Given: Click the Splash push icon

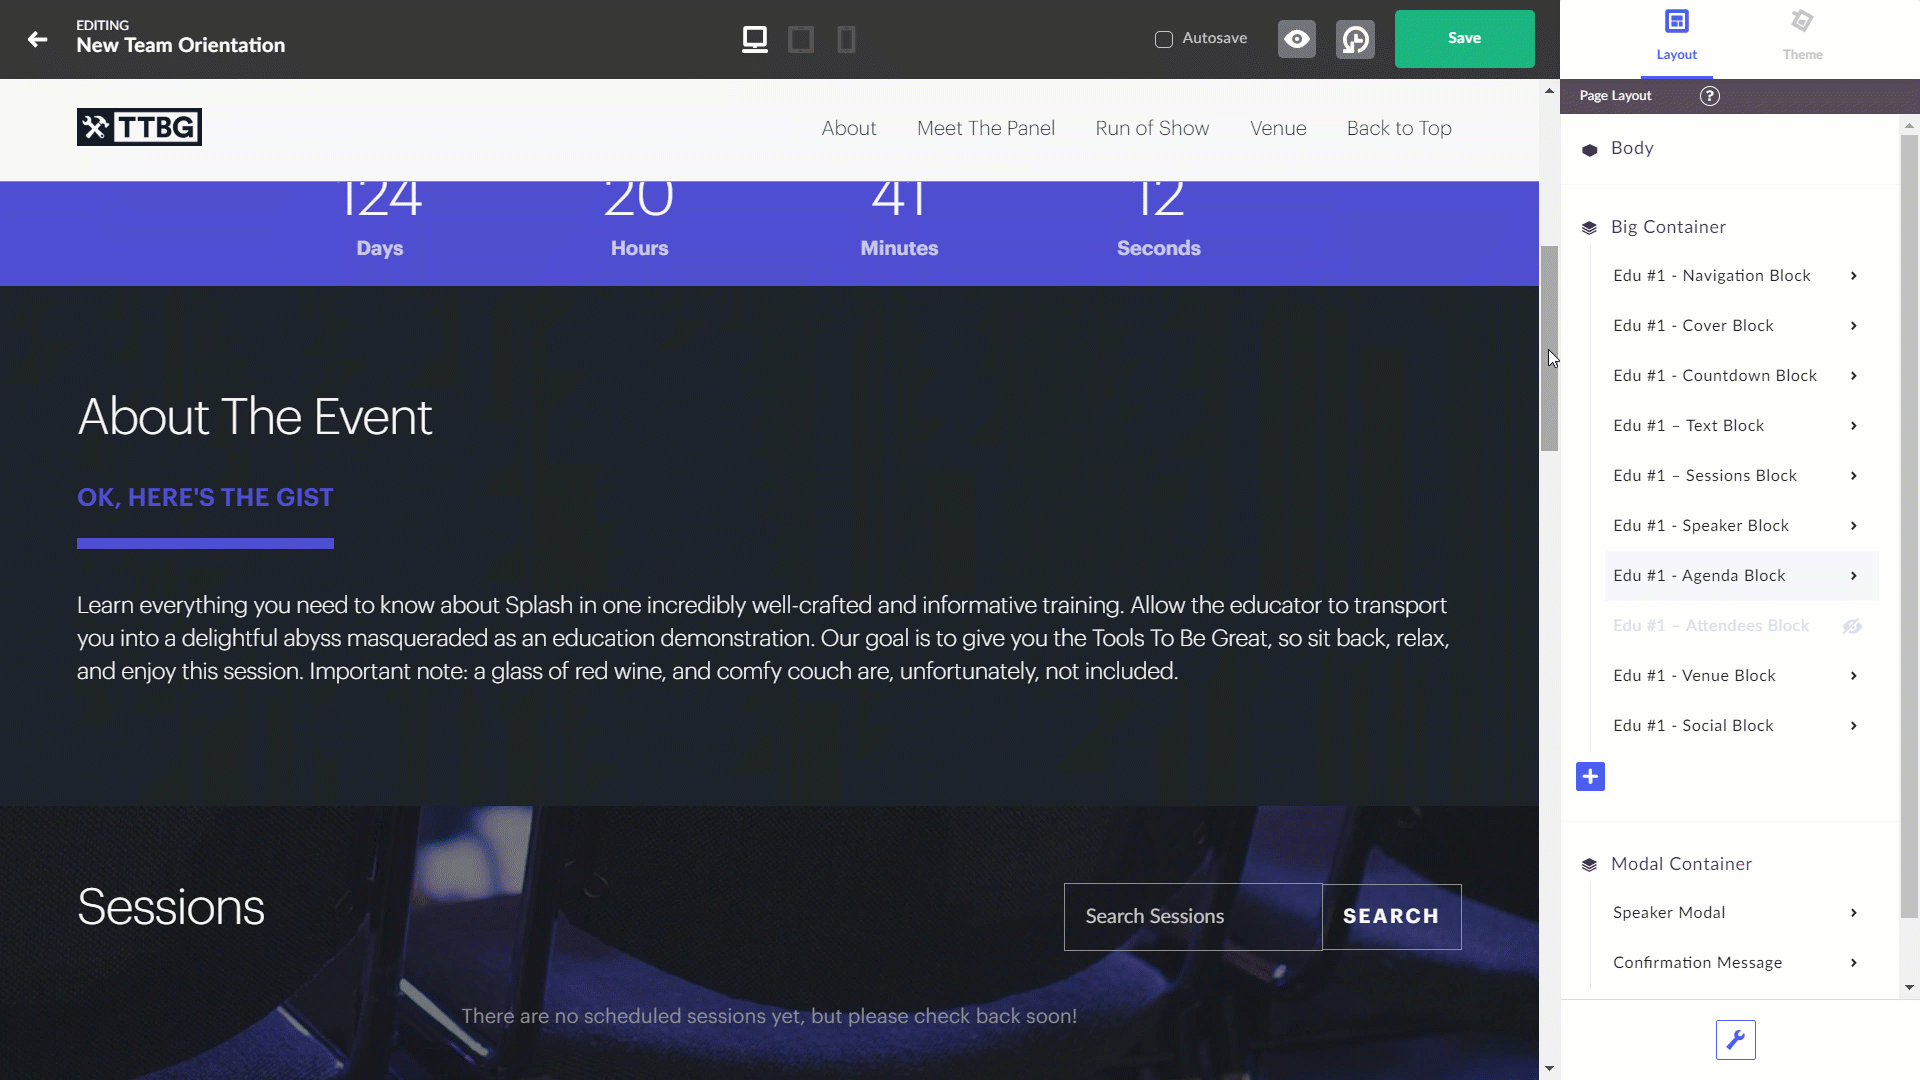Looking at the screenshot, I should [1354, 38].
